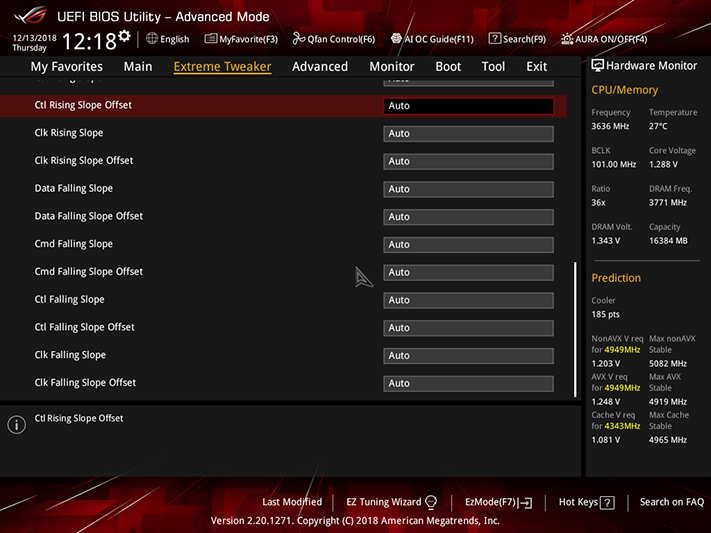The height and width of the screenshot is (533, 711).
Task: Select the Data Falling Slope Offset label
Action: coord(89,216)
